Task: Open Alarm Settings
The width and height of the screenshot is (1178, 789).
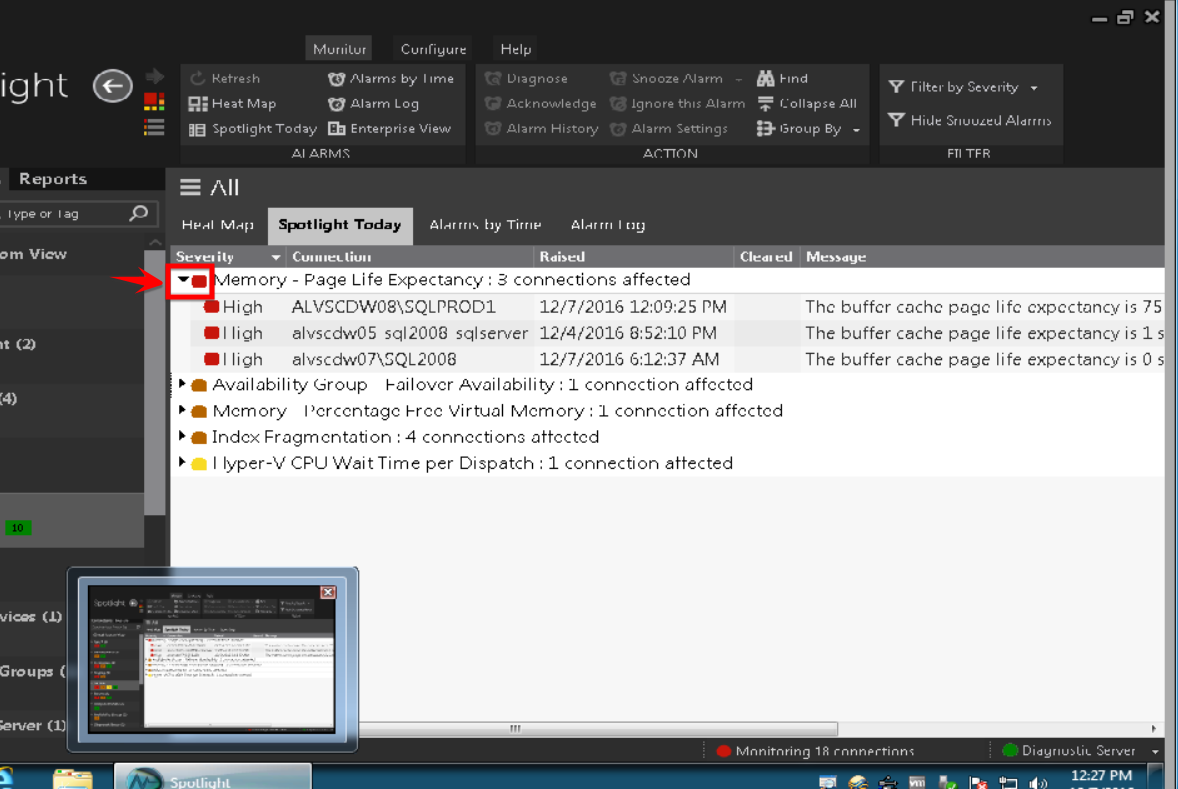Action: tap(669, 129)
